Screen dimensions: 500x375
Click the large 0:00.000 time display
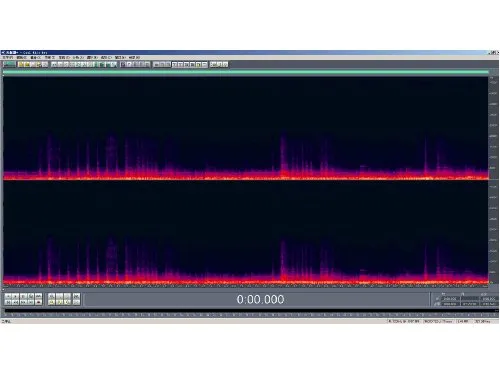pyautogui.click(x=260, y=299)
